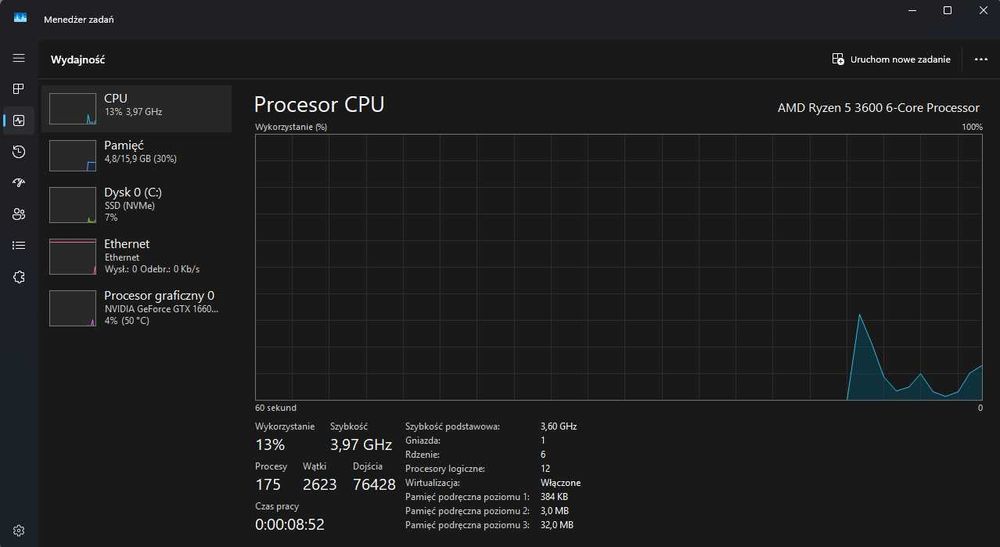
Task: Open the three-dot more options menu
Action: (x=980, y=59)
